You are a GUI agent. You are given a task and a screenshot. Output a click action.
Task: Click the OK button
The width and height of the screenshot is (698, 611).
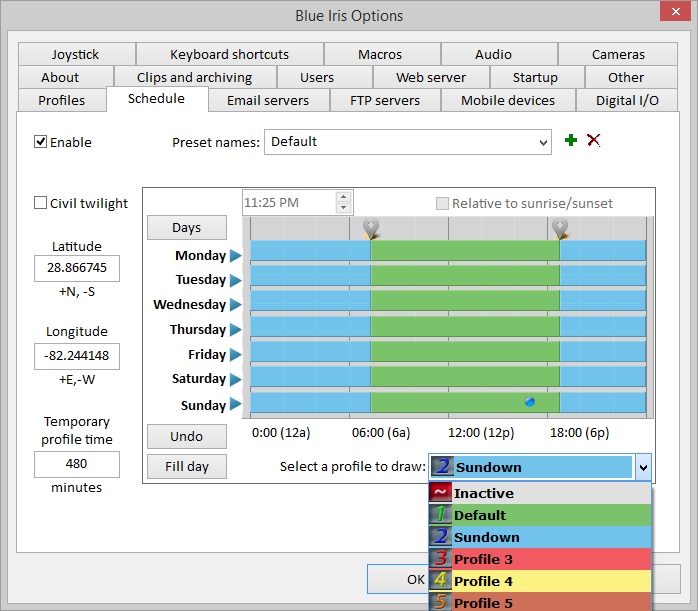pos(398,579)
